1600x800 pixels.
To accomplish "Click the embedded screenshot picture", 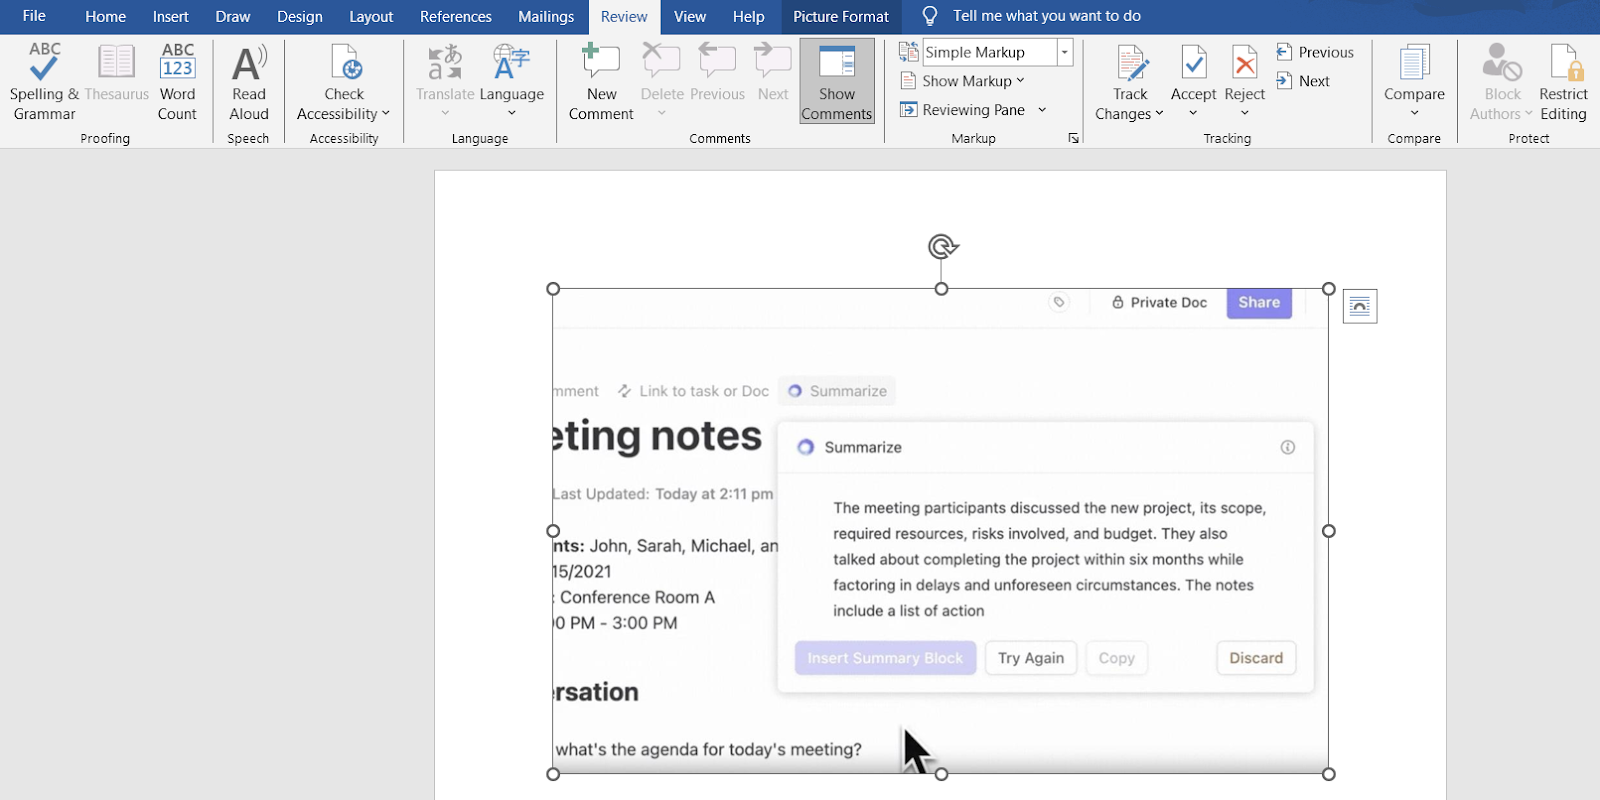I will pyautogui.click(x=940, y=531).
